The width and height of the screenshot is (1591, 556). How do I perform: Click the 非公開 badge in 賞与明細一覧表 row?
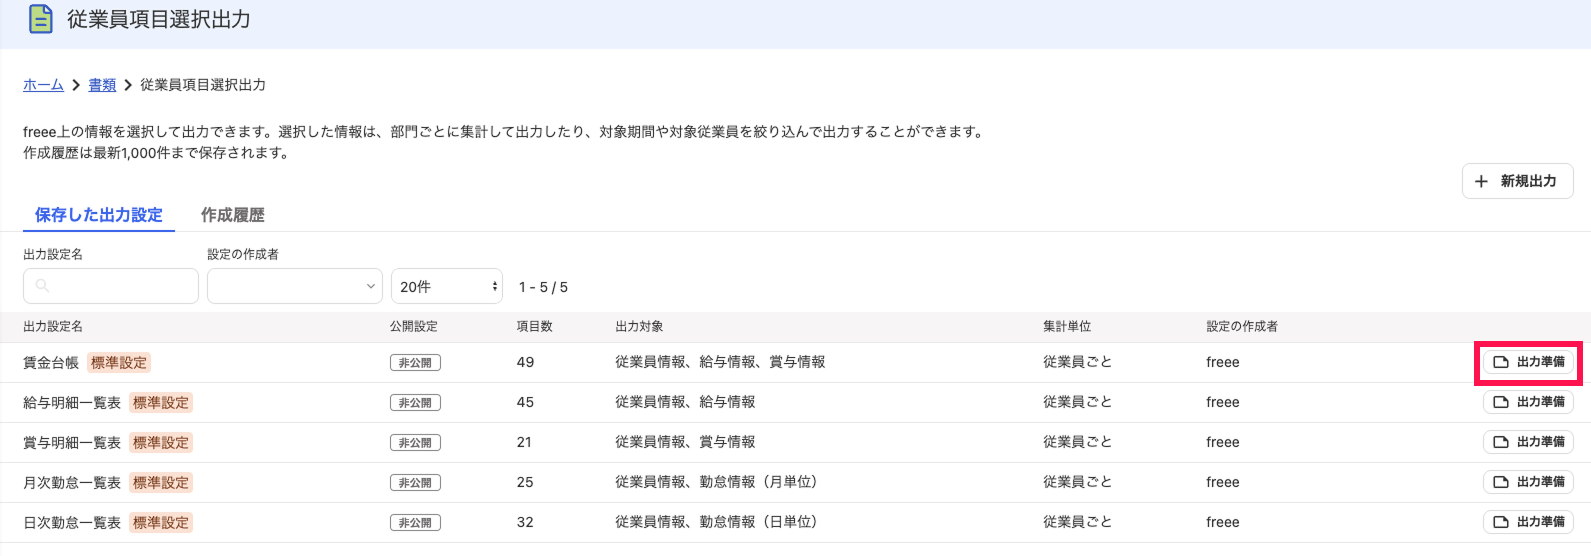(415, 443)
